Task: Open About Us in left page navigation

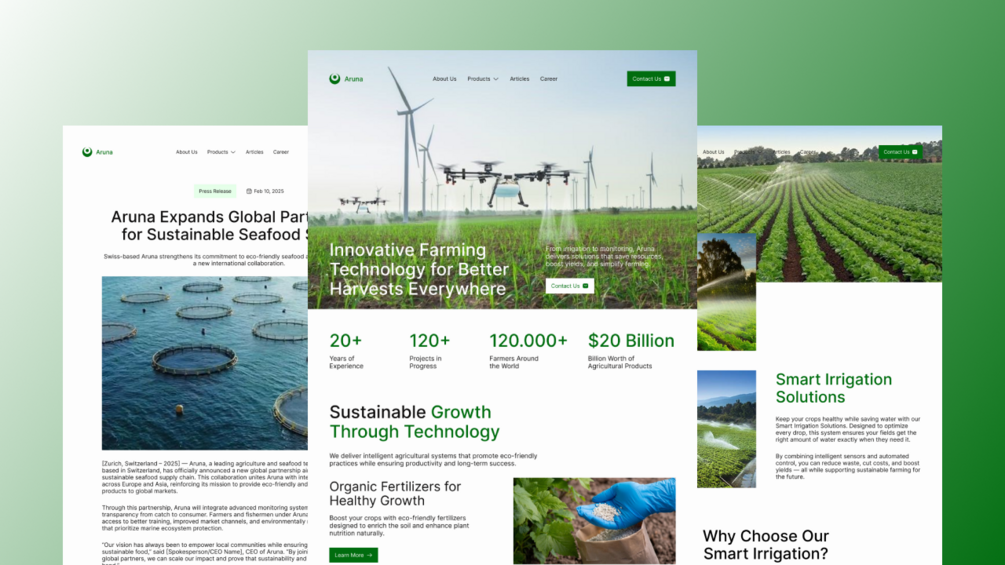Action: coord(187,152)
